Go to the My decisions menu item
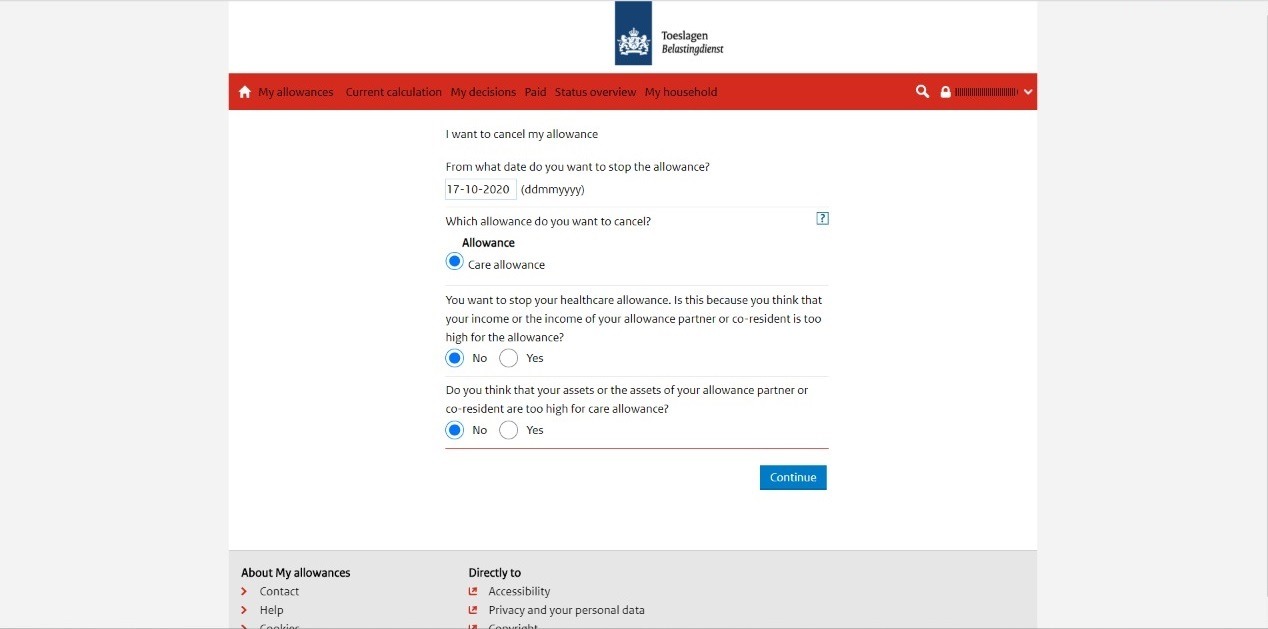 [x=483, y=92]
